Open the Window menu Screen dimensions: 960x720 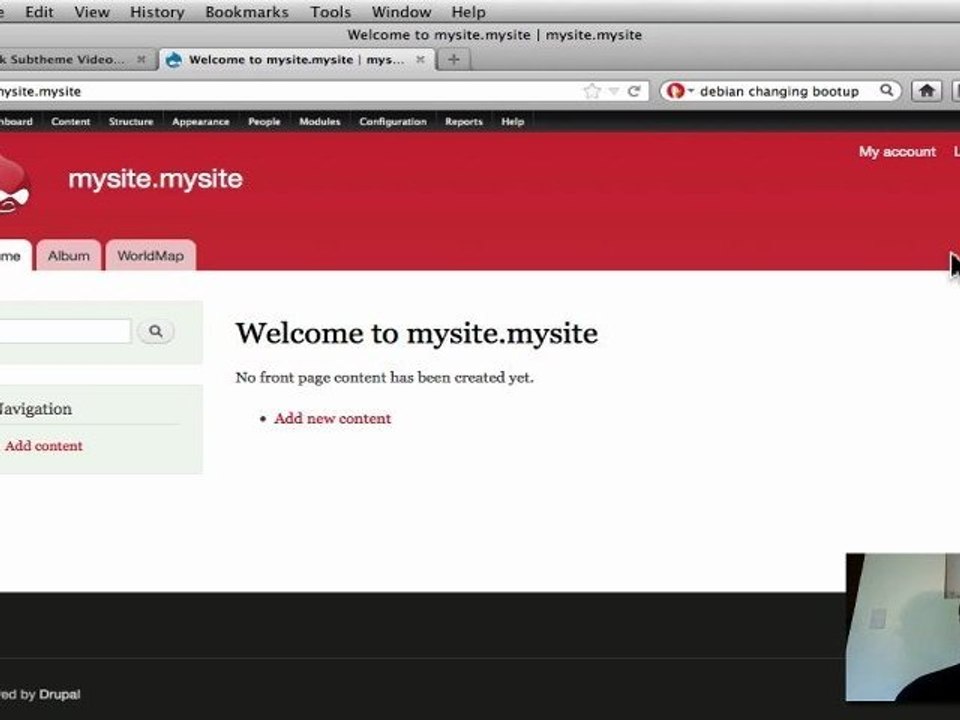click(402, 12)
